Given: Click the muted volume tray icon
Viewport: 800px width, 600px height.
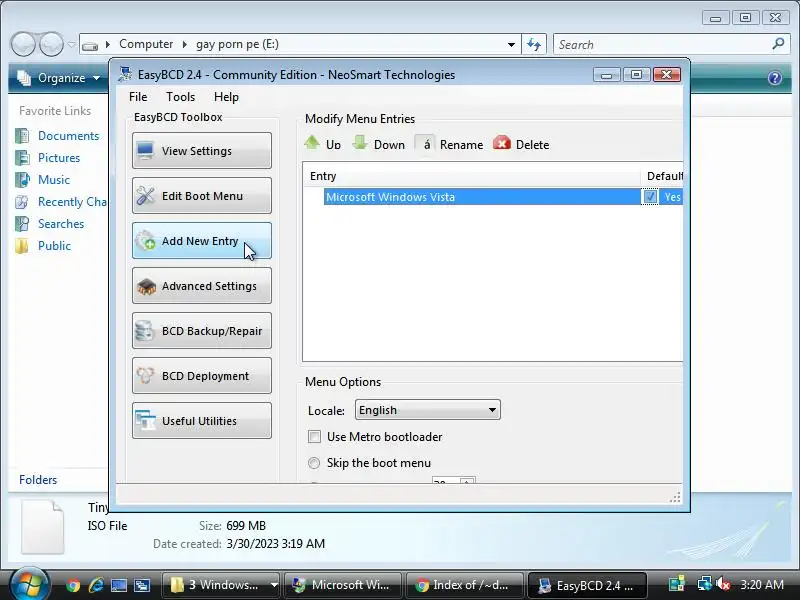Looking at the screenshot, I should (723, 584).
